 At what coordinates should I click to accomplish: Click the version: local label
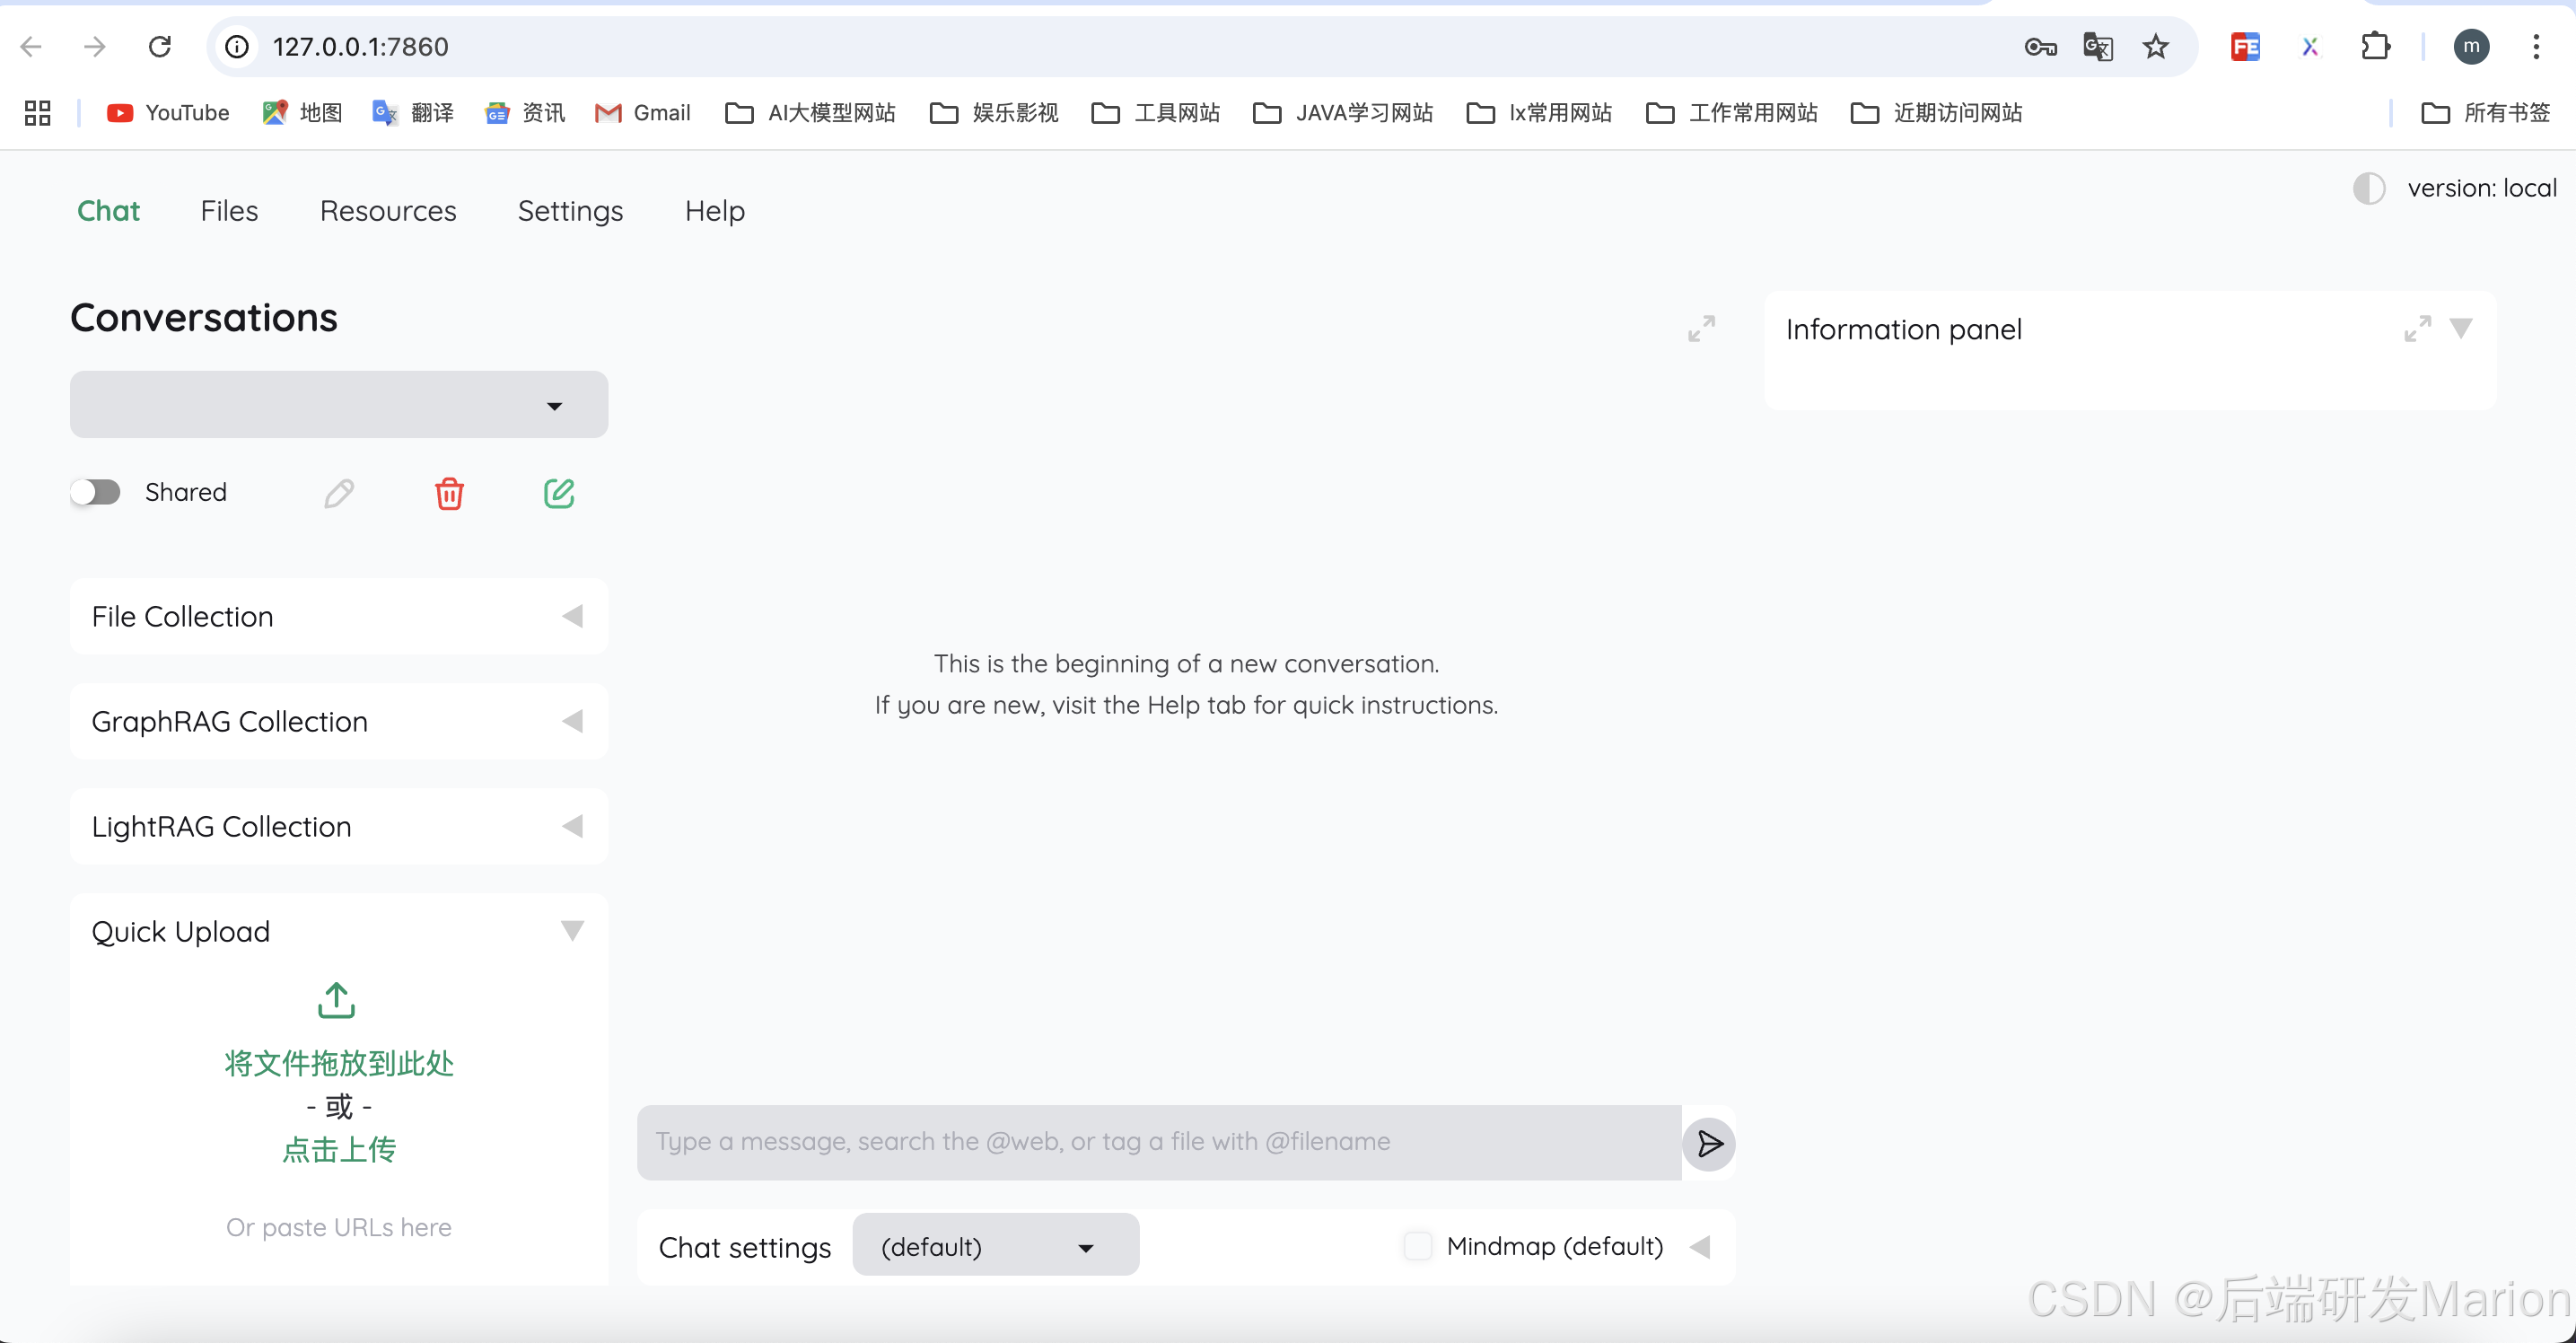2482,188
